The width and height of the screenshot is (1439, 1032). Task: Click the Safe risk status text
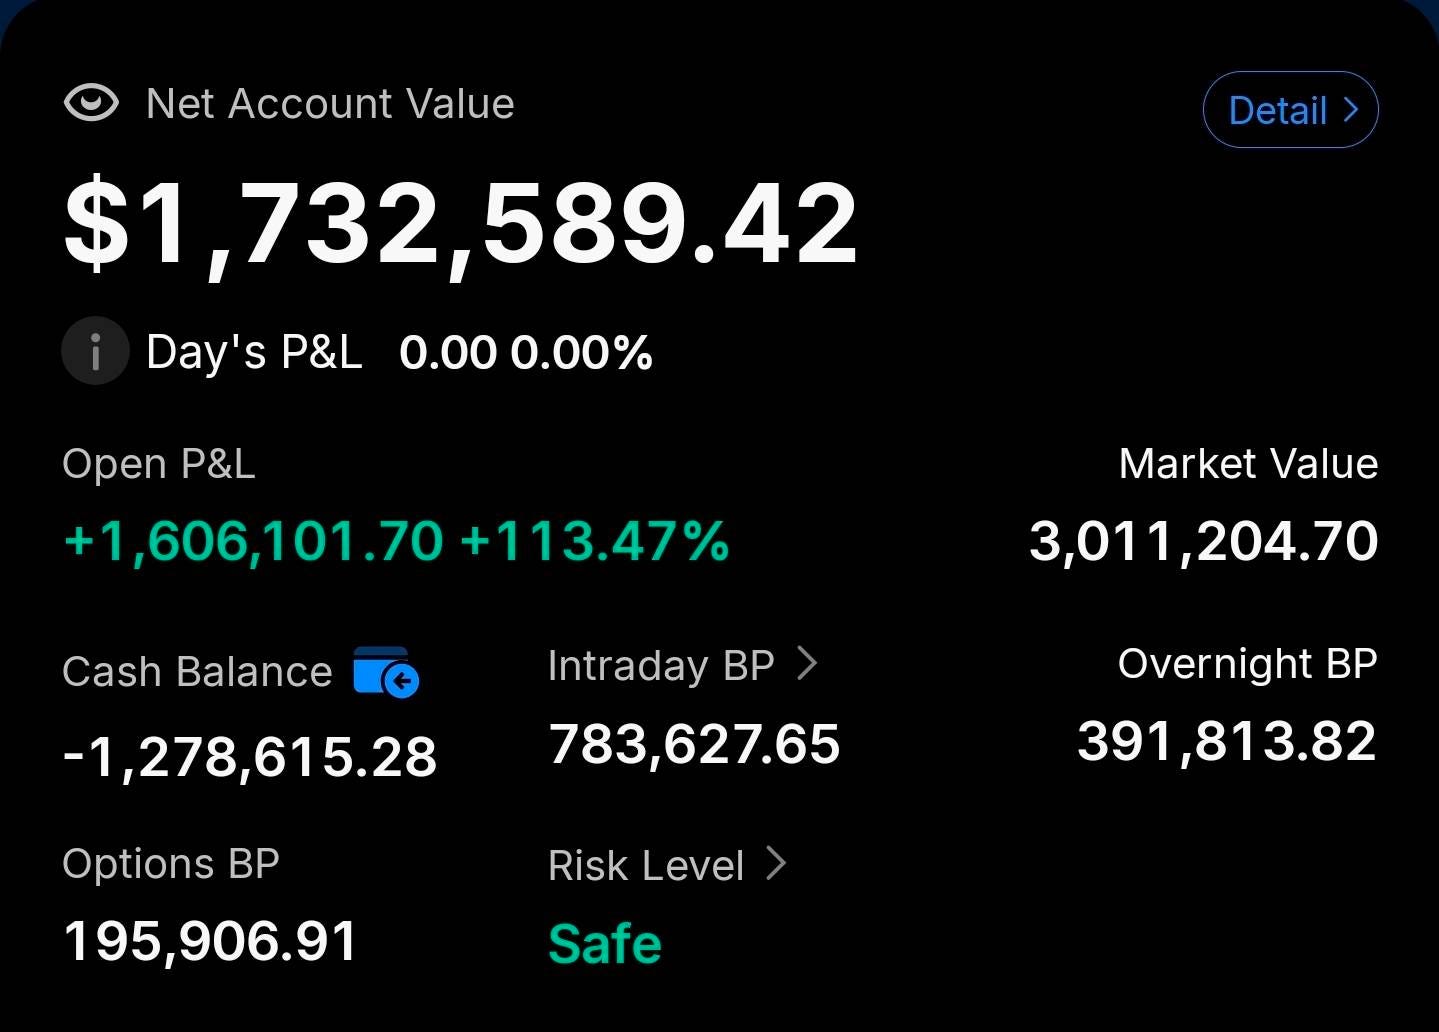[x=605, y=943]
